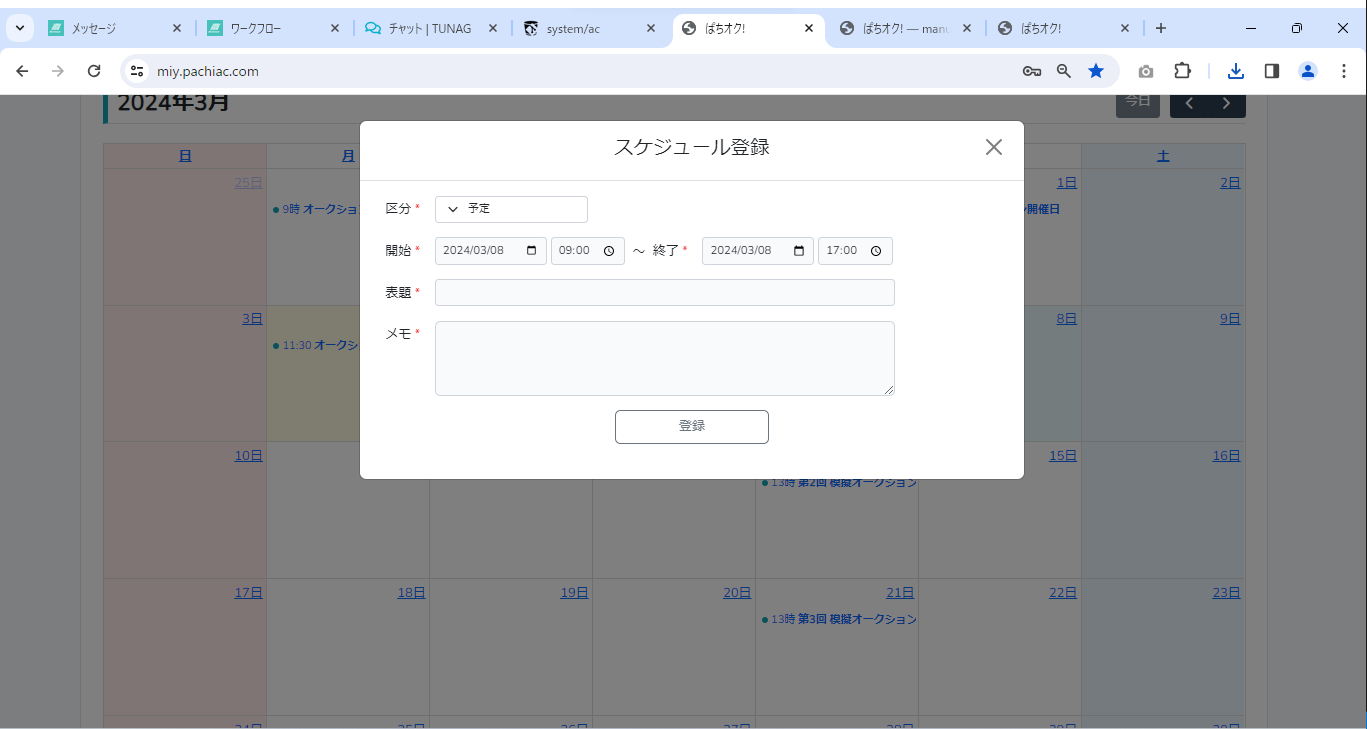Open the browser downloads icon
1367x729 pixels.
1236,71
